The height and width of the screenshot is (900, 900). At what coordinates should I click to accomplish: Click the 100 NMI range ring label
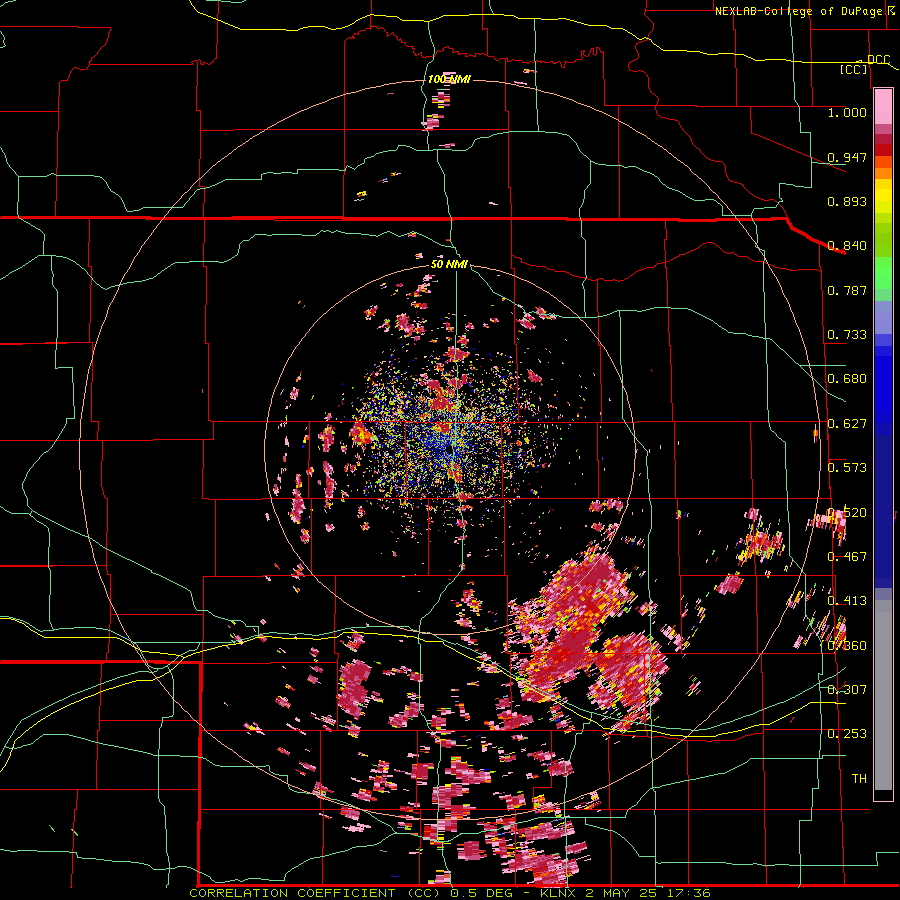pyautogui.click(x=449, y=79)
